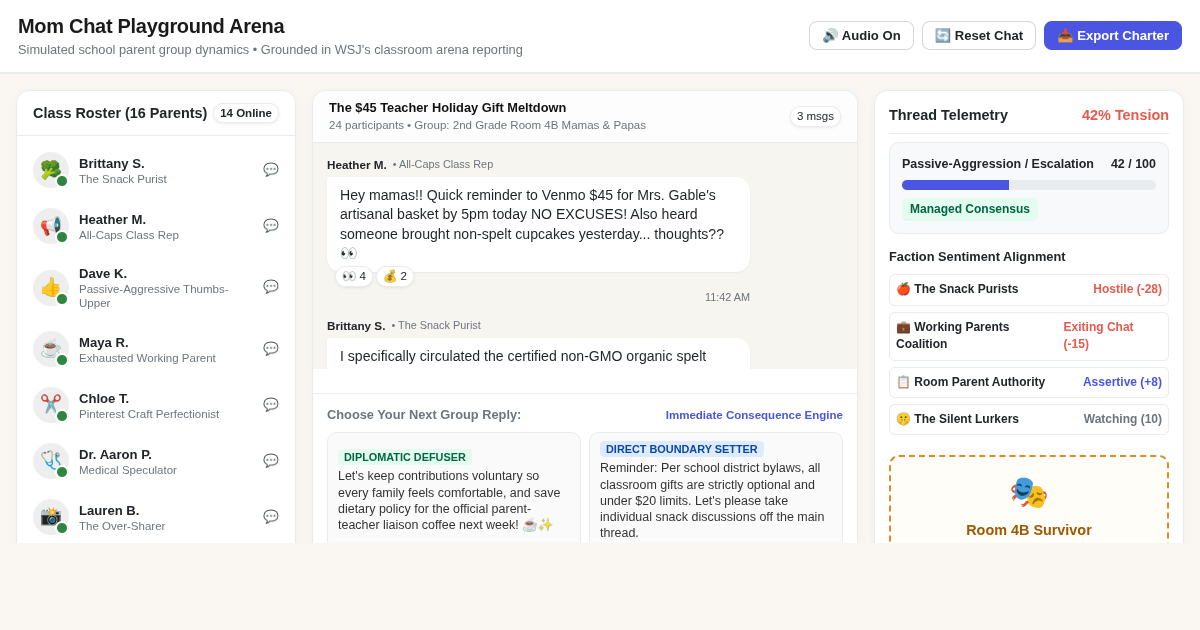This screenshot has height=630, width=1200.
Task: Click Maya R. coffee cup avatar
Action: [x=51, y=349]
